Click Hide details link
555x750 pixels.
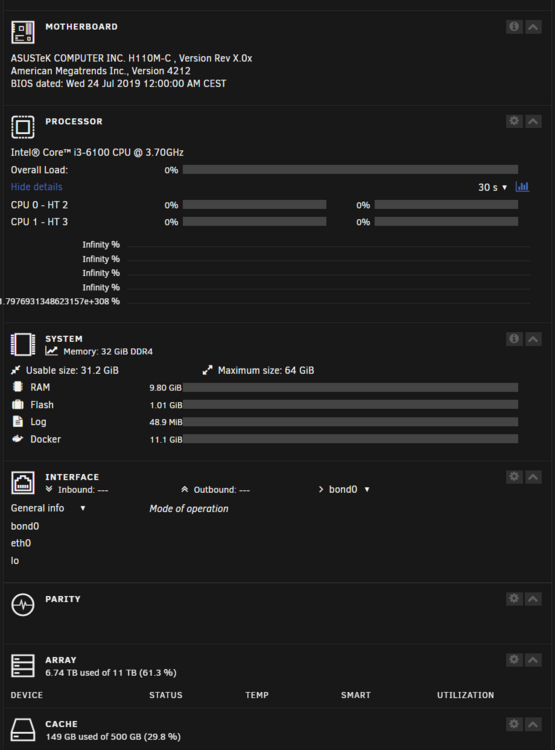[36, 187]
